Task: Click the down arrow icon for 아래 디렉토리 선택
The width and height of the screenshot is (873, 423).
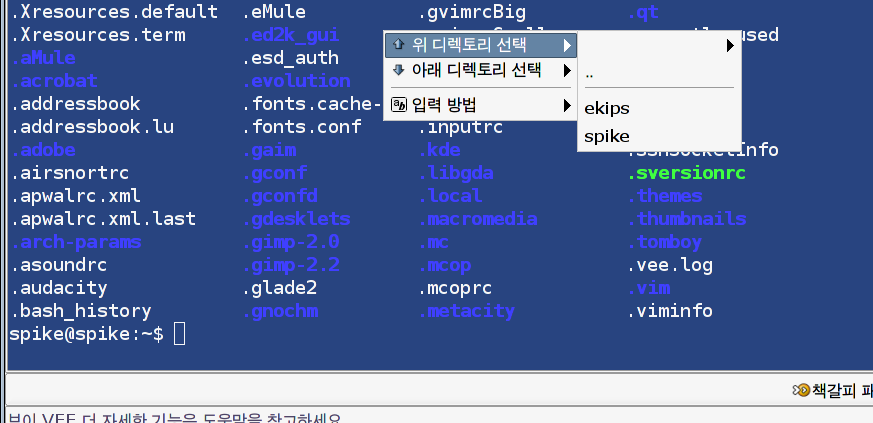Action: pos(399,71)
